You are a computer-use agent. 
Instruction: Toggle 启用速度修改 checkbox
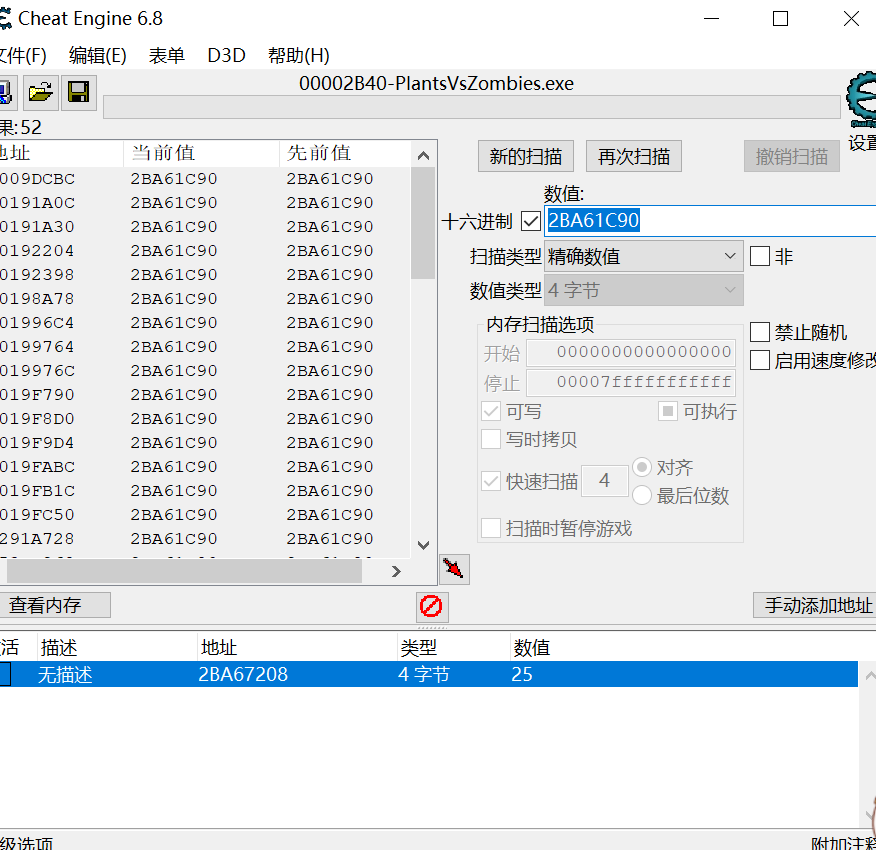coord(760,360)
